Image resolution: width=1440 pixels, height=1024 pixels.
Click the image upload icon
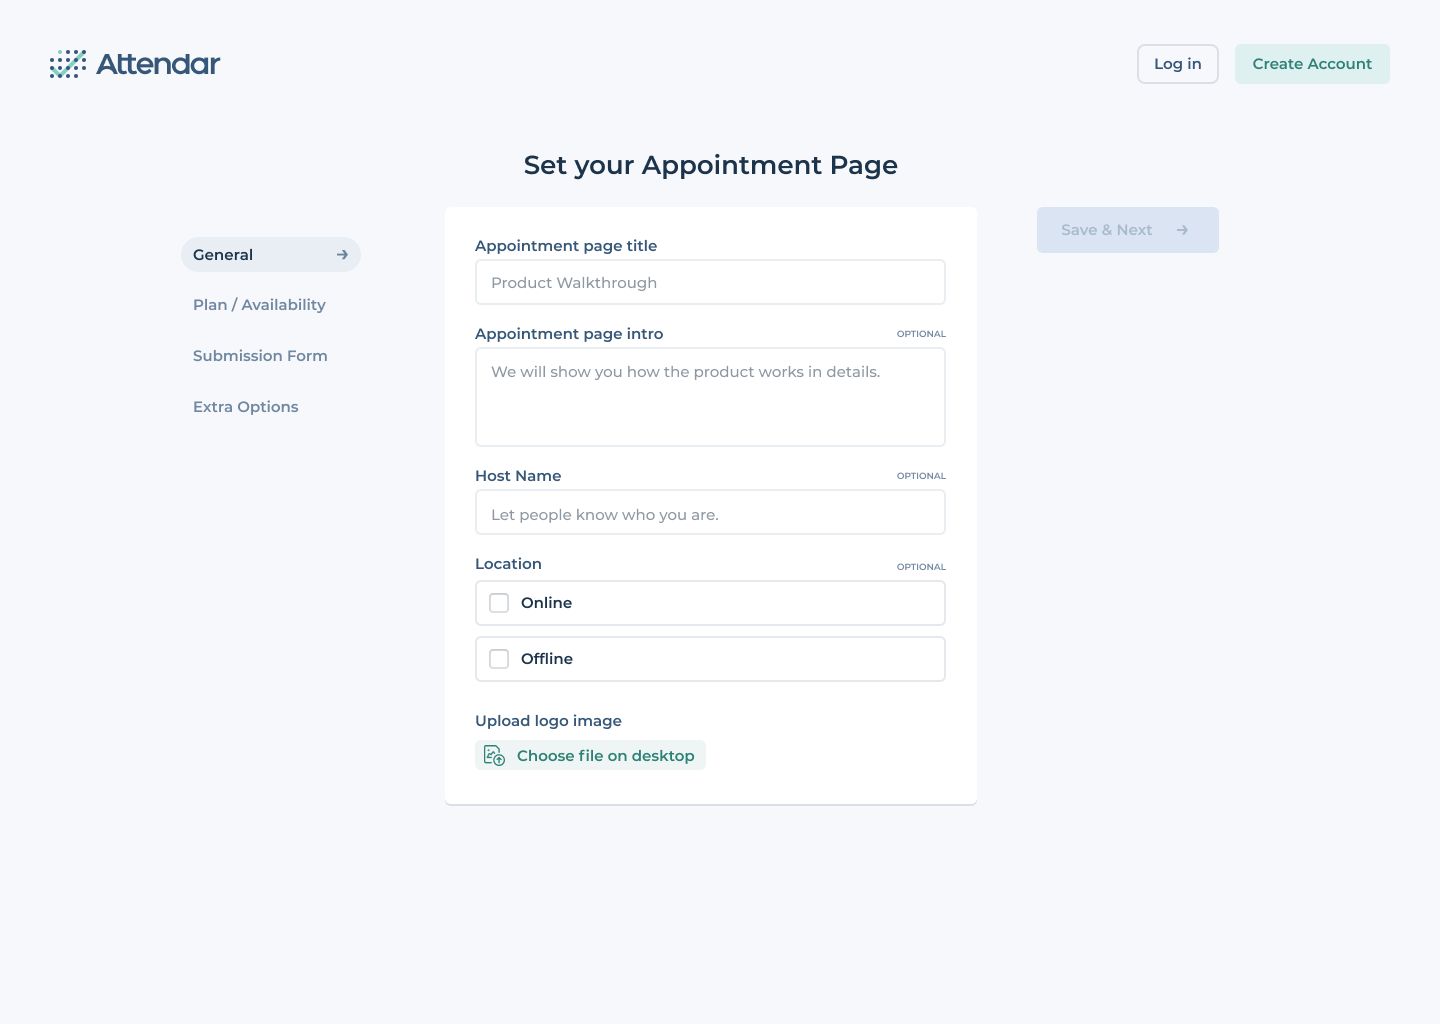[x=494, y=756]
